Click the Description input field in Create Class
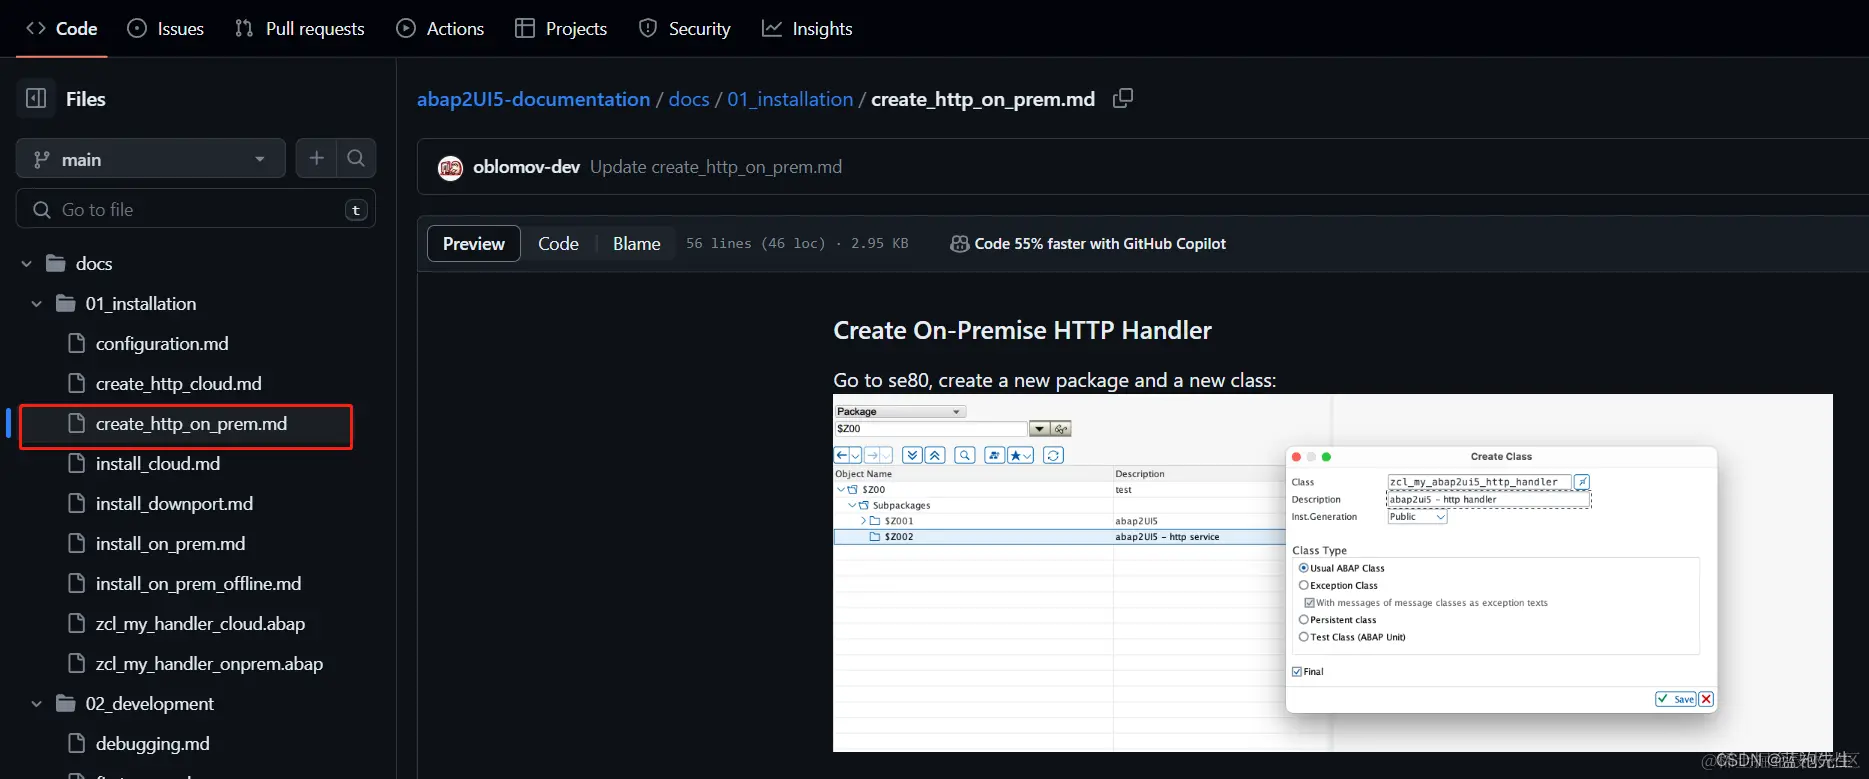The height and width of the screenshot is (779, 1869). pyautogui.click(x=1488, y=500)
